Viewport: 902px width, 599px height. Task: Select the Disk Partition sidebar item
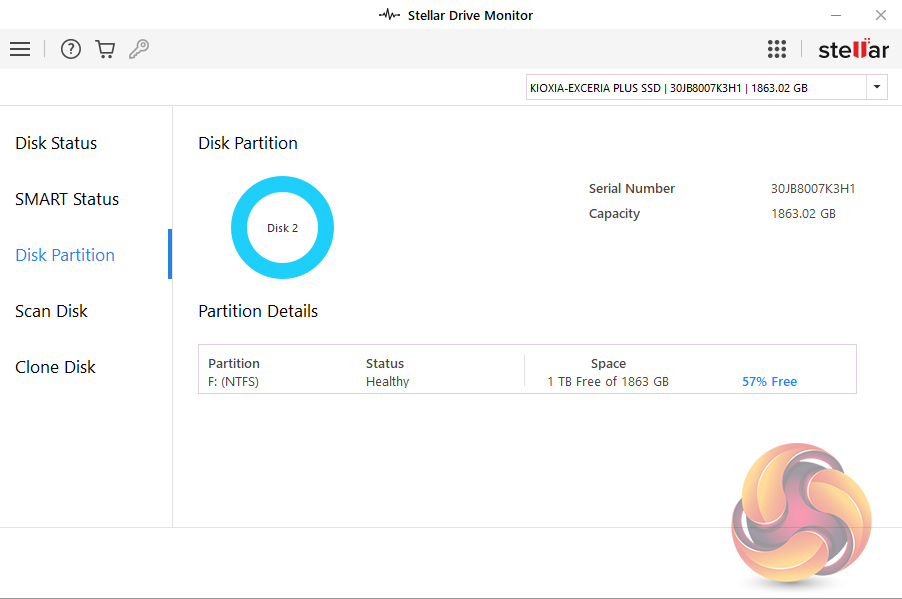click(x=65, y=255)
